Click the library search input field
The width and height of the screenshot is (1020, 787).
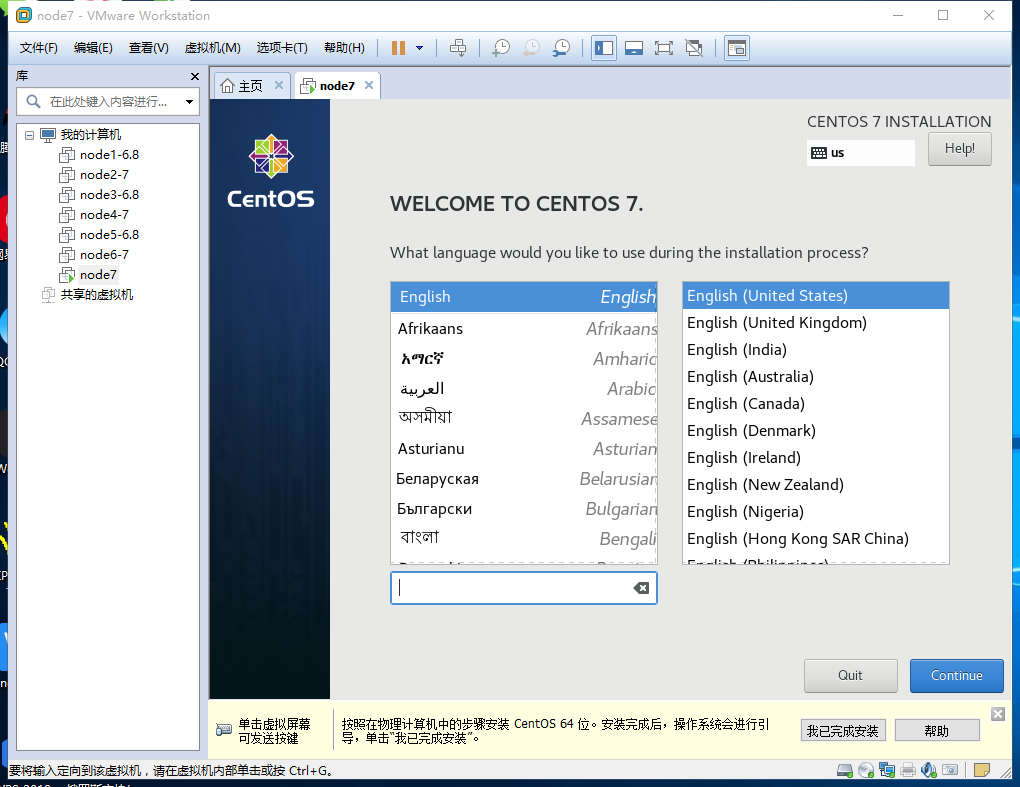click(x=108, y=101)
